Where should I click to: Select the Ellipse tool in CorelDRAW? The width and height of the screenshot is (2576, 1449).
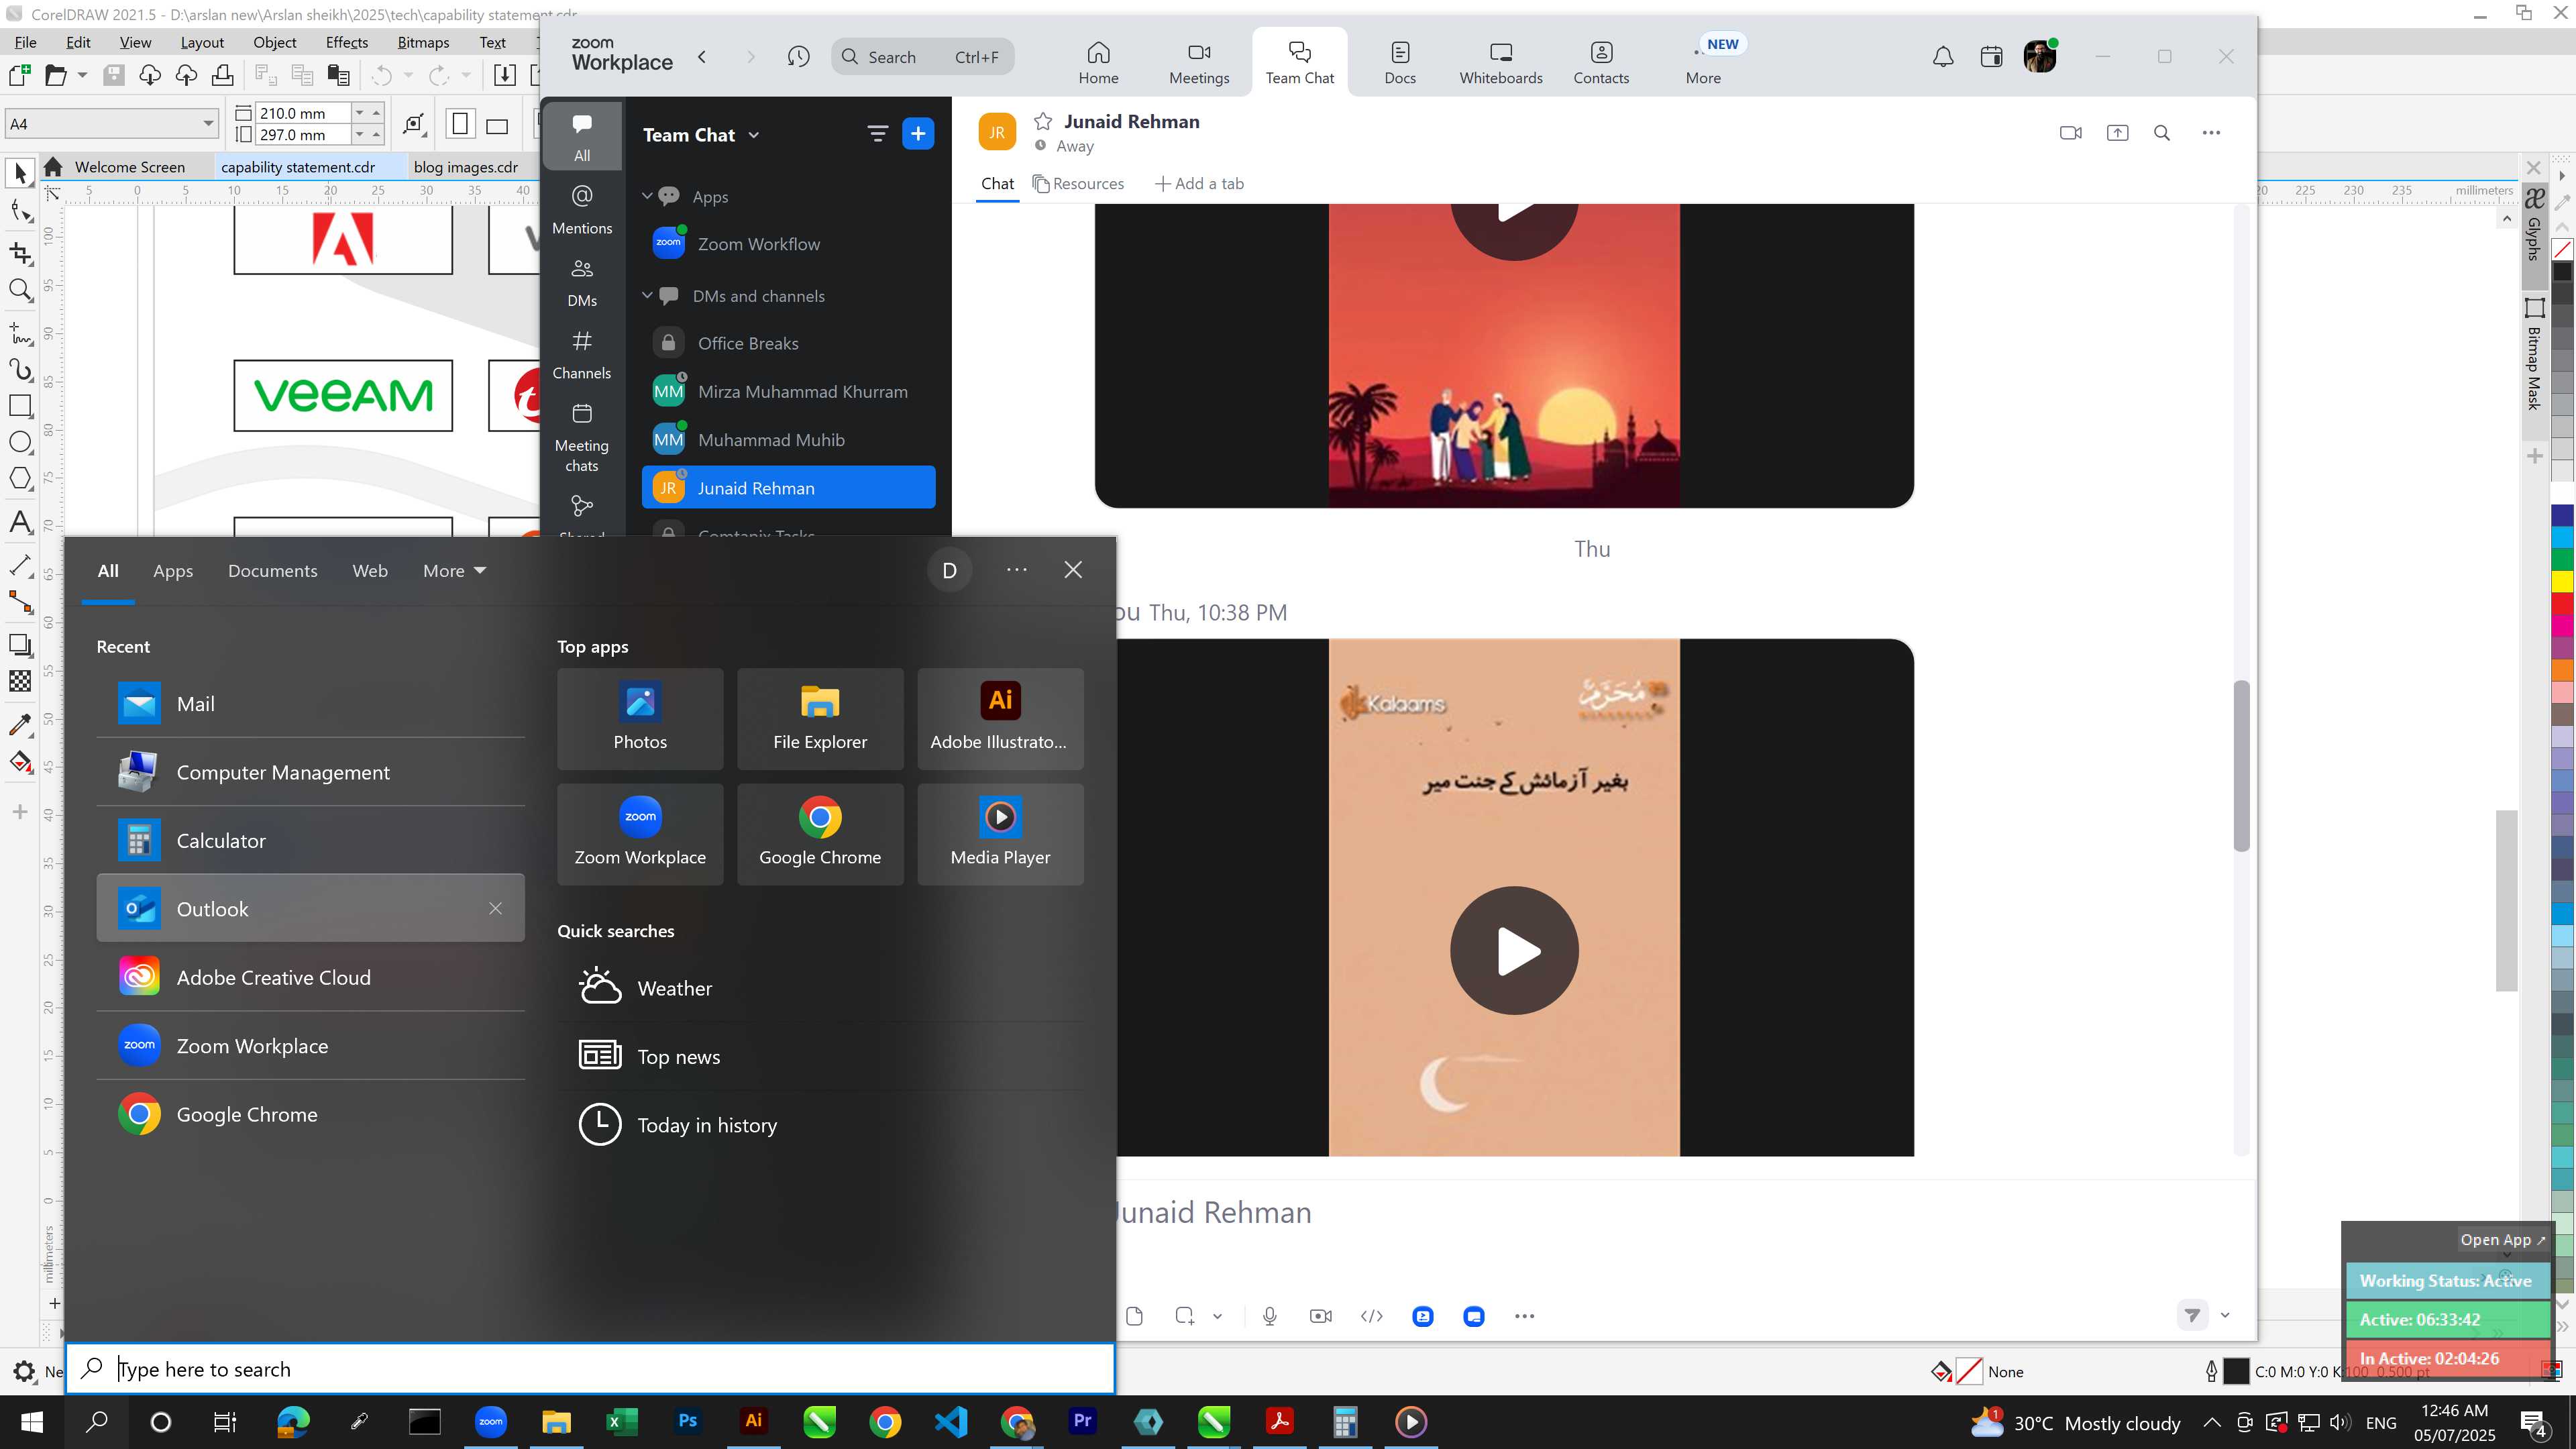coord(20,442)
